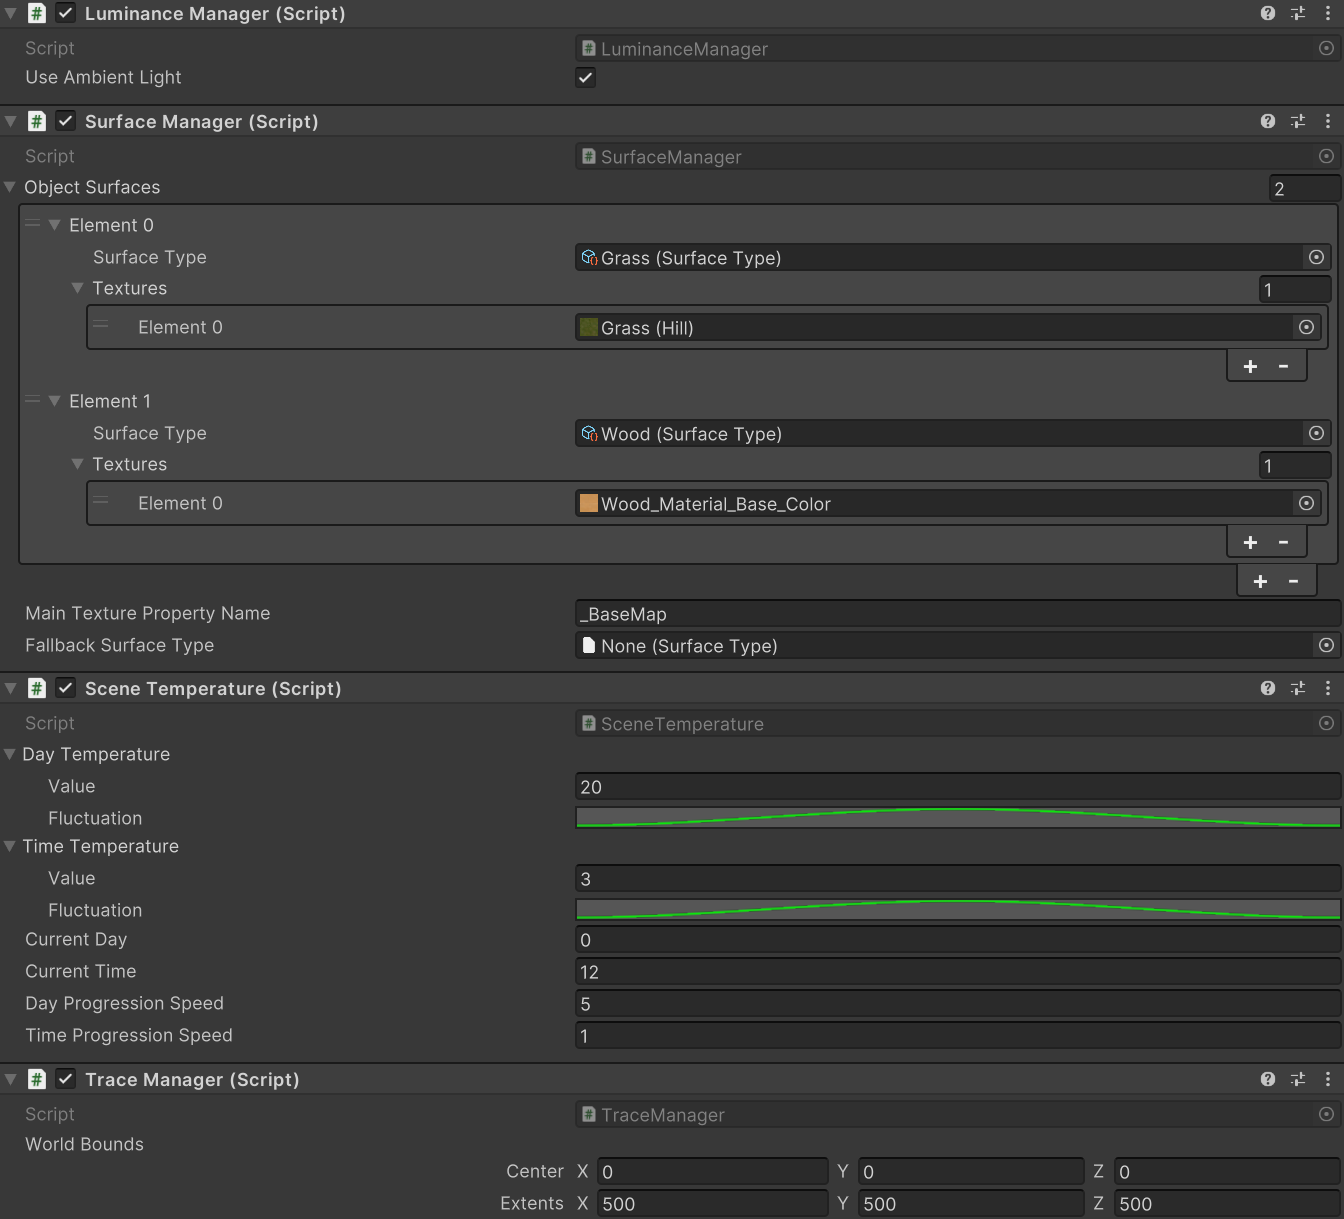Click the Main Texture Property Name field
1344x1219 pixels.
957,614
